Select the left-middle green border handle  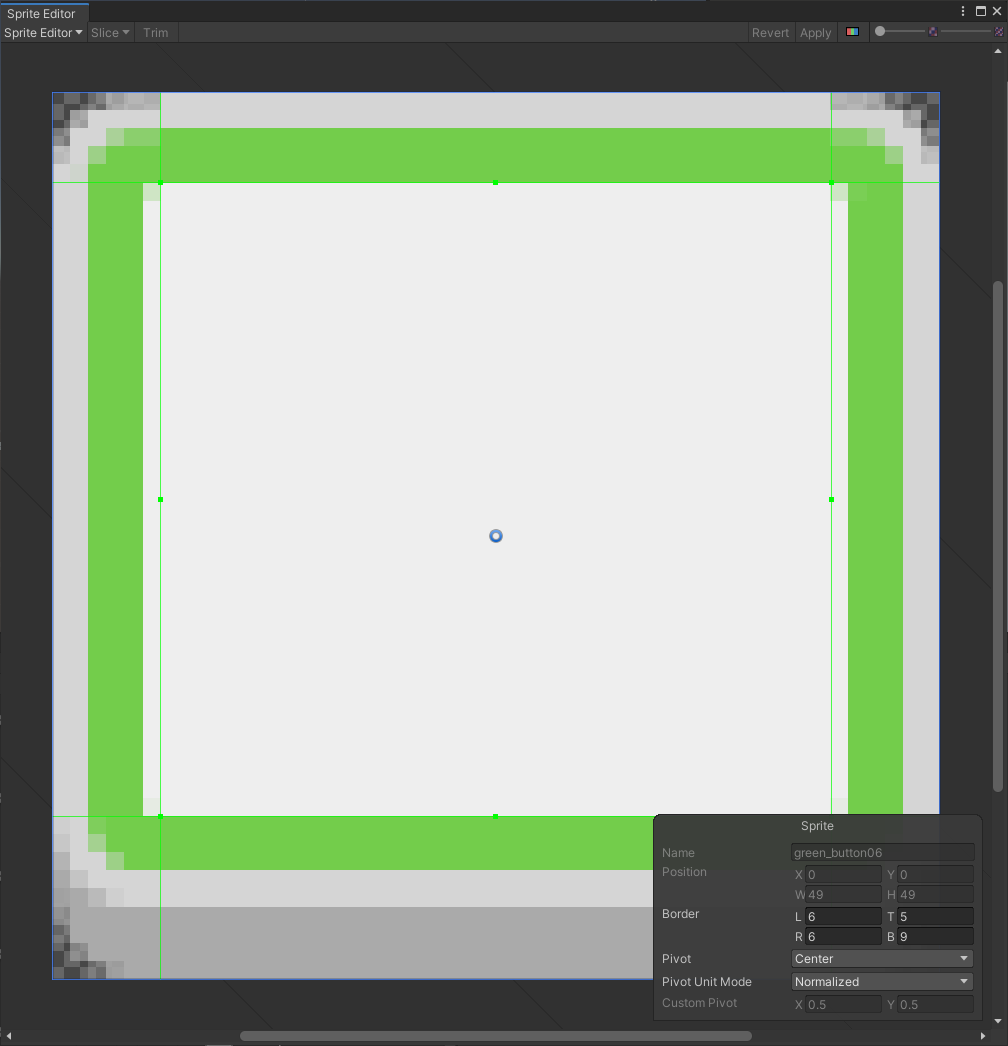click(160, 499)
